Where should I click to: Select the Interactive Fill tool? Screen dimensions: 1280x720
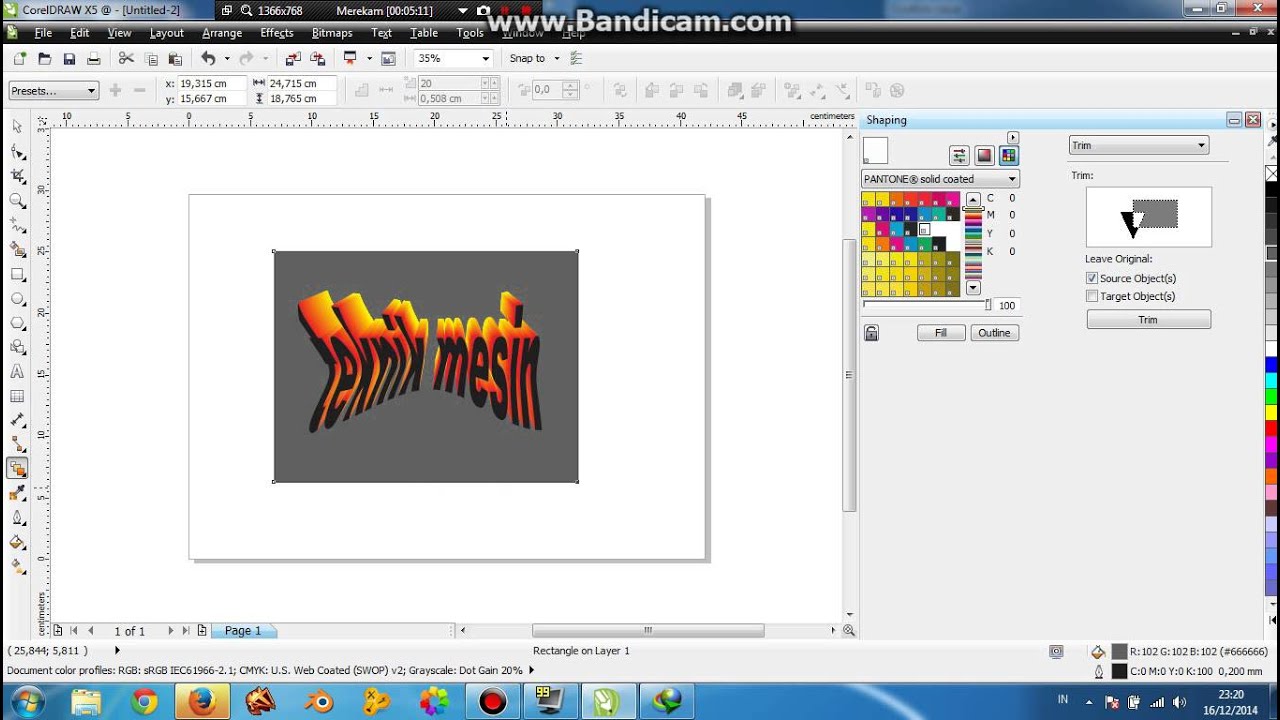(x=17, y=566)
